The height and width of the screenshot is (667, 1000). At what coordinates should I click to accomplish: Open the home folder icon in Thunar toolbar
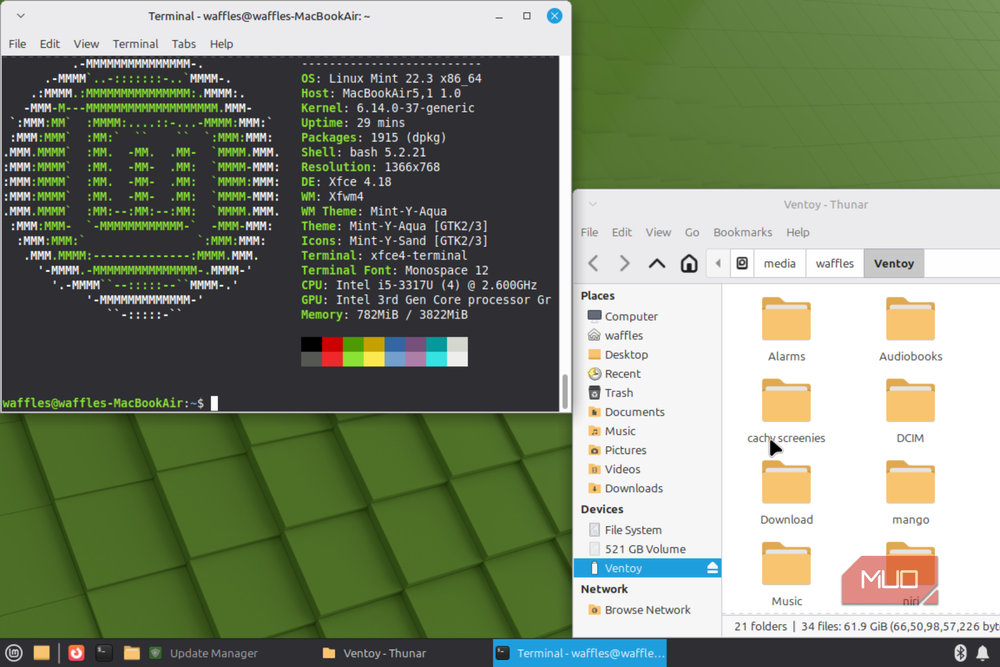689,263
